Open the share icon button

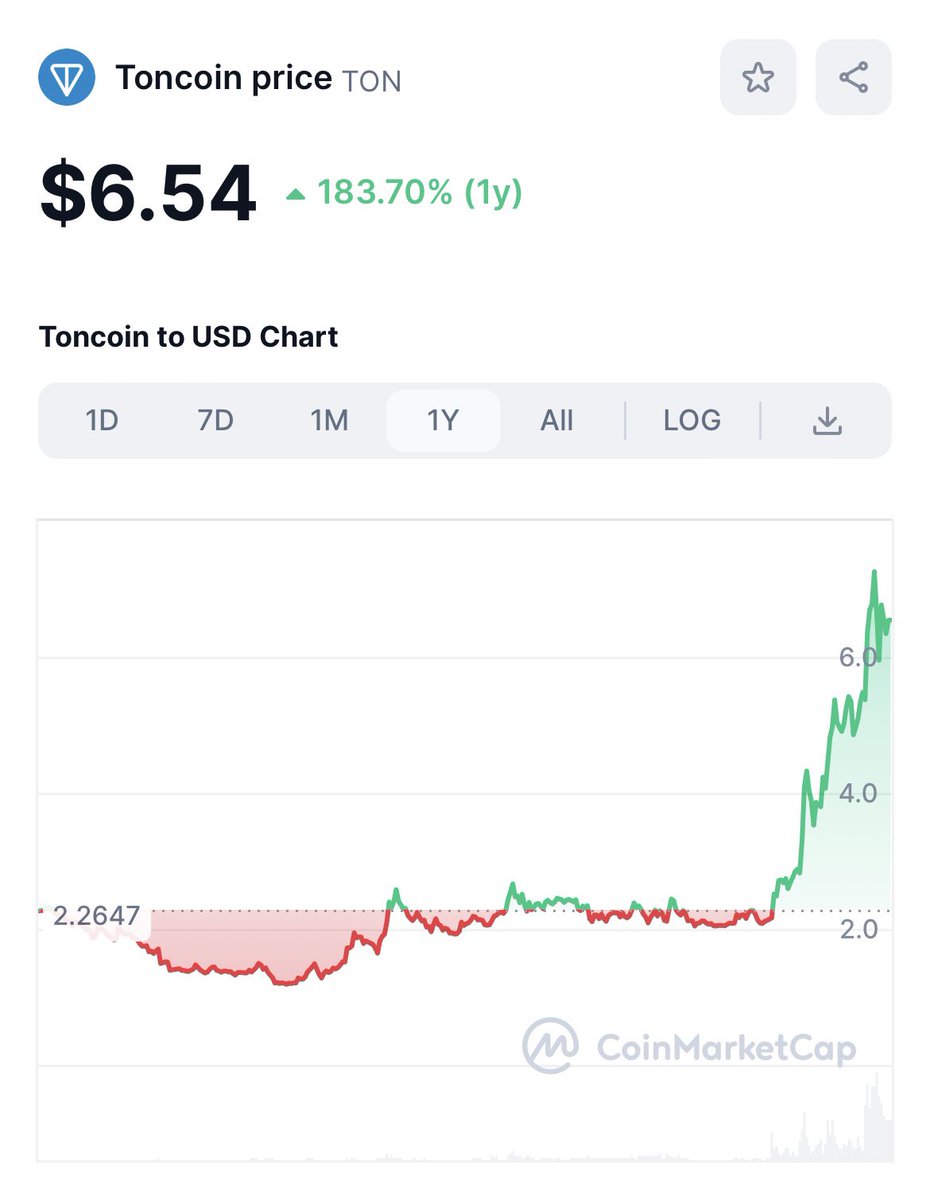pyautogui.click(x=853, y=77)
